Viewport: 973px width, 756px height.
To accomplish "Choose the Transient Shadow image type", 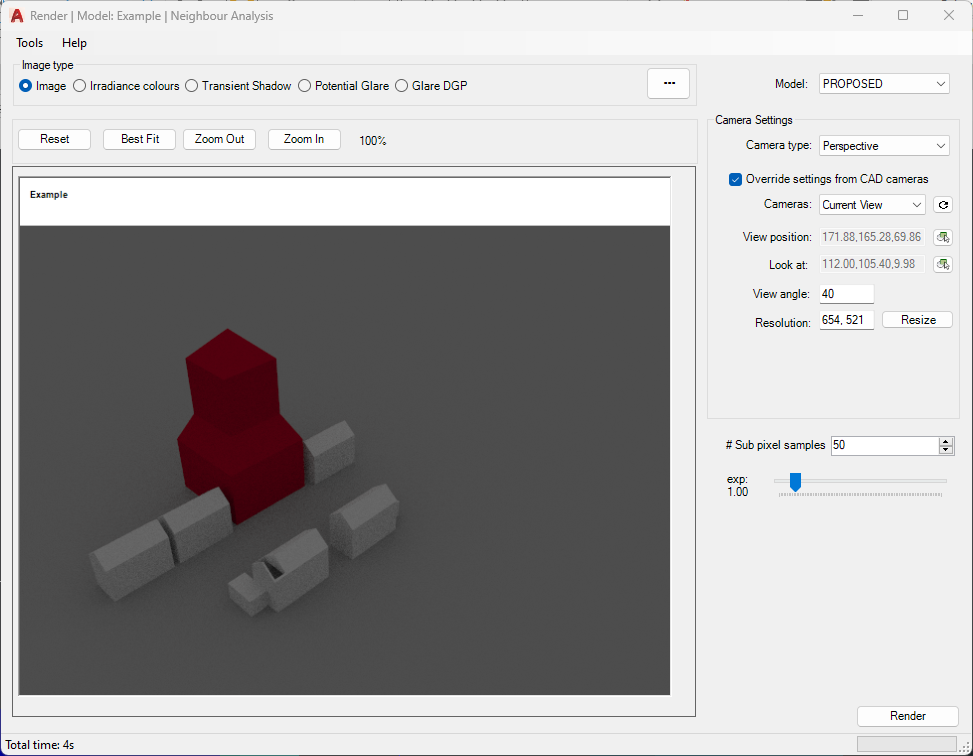I will pyautogui.click(x=192, y=86).
